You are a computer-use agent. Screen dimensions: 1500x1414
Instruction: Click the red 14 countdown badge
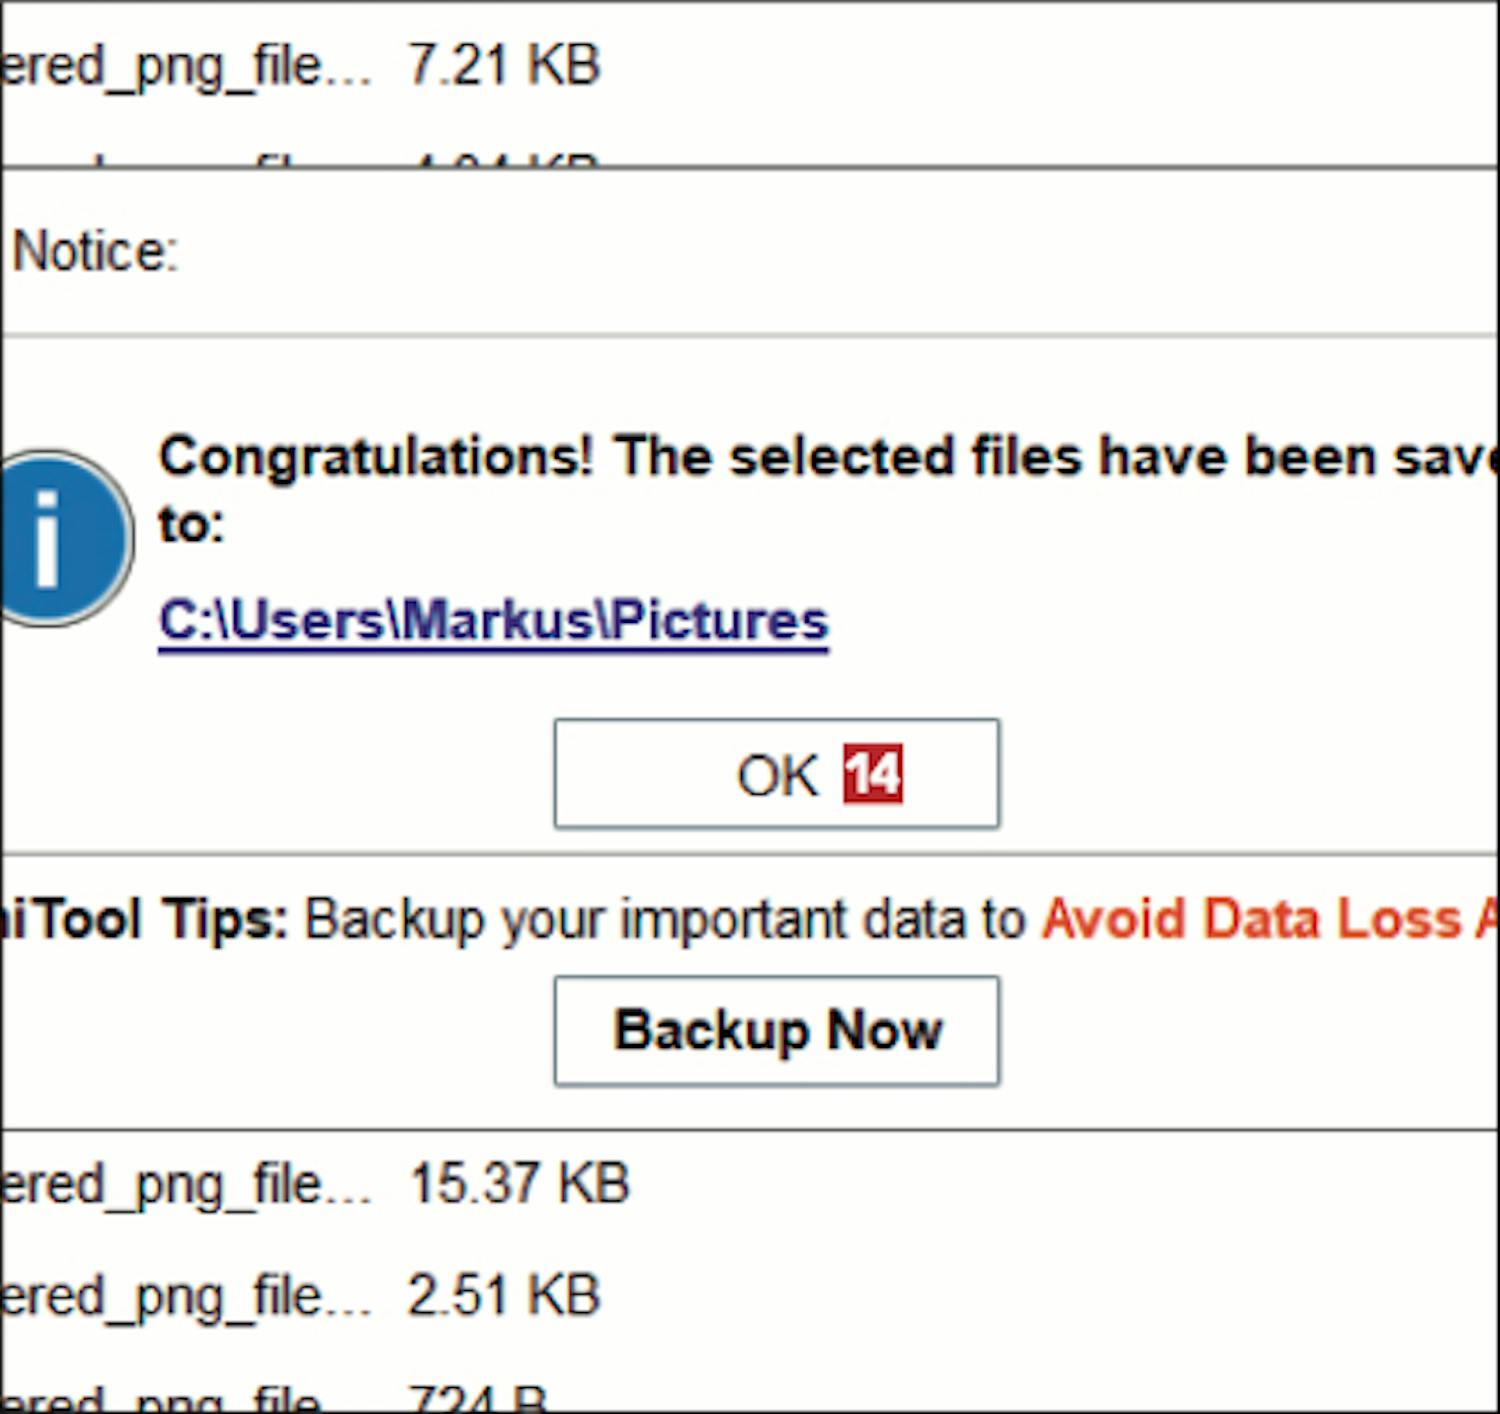point(872,774)
